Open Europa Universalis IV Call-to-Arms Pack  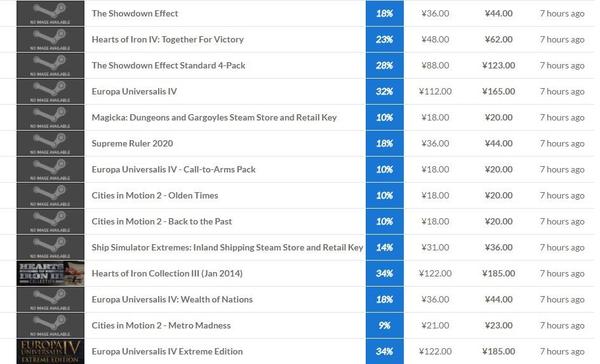coord(174,170)
